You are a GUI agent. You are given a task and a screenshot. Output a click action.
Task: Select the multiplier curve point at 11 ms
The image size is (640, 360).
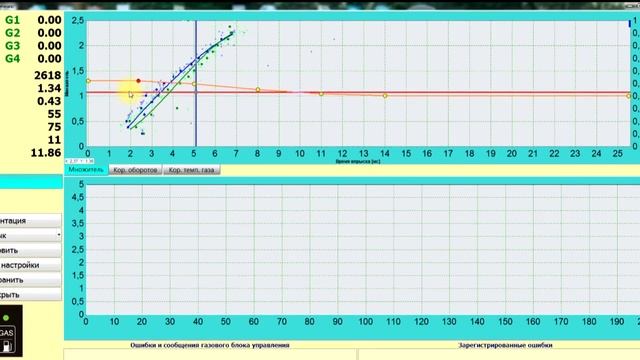[321, 94]
